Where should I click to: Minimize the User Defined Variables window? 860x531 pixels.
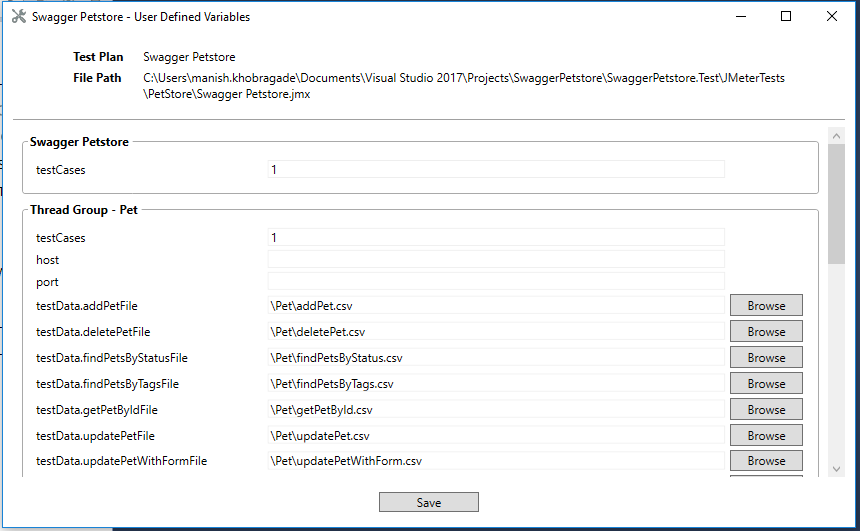(741, 16)
